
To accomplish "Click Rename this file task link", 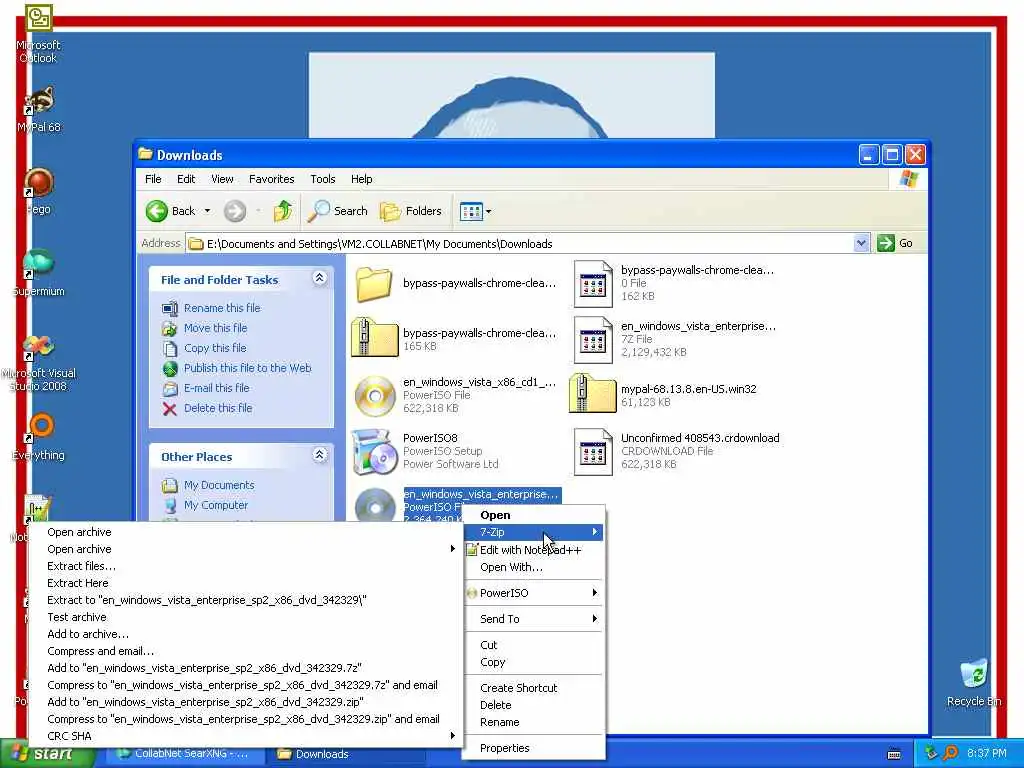I will point(222,308).
